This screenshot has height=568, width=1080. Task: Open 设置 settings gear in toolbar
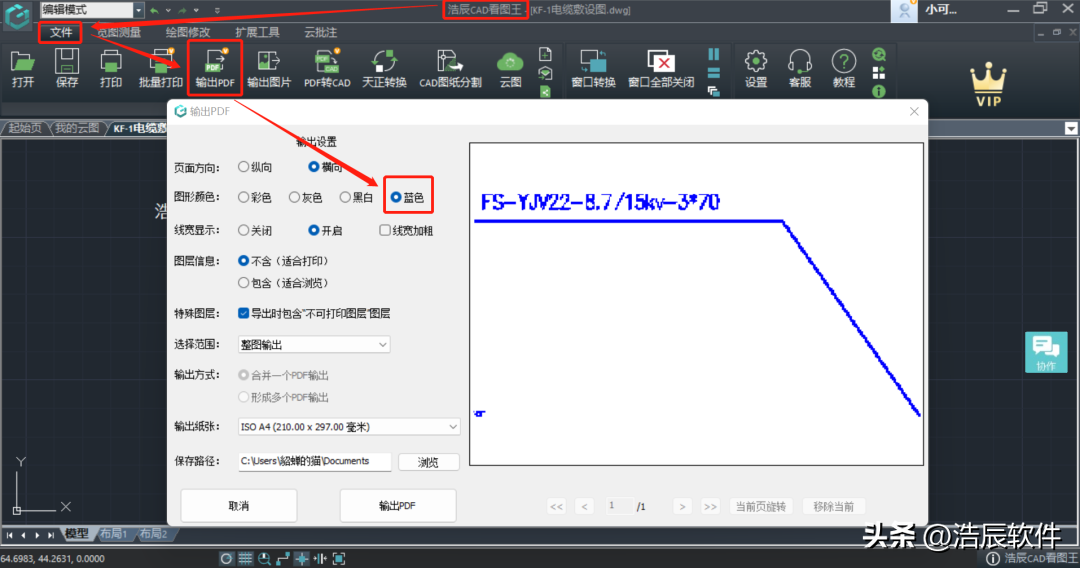pyautogui.click(x=756, y=68)
